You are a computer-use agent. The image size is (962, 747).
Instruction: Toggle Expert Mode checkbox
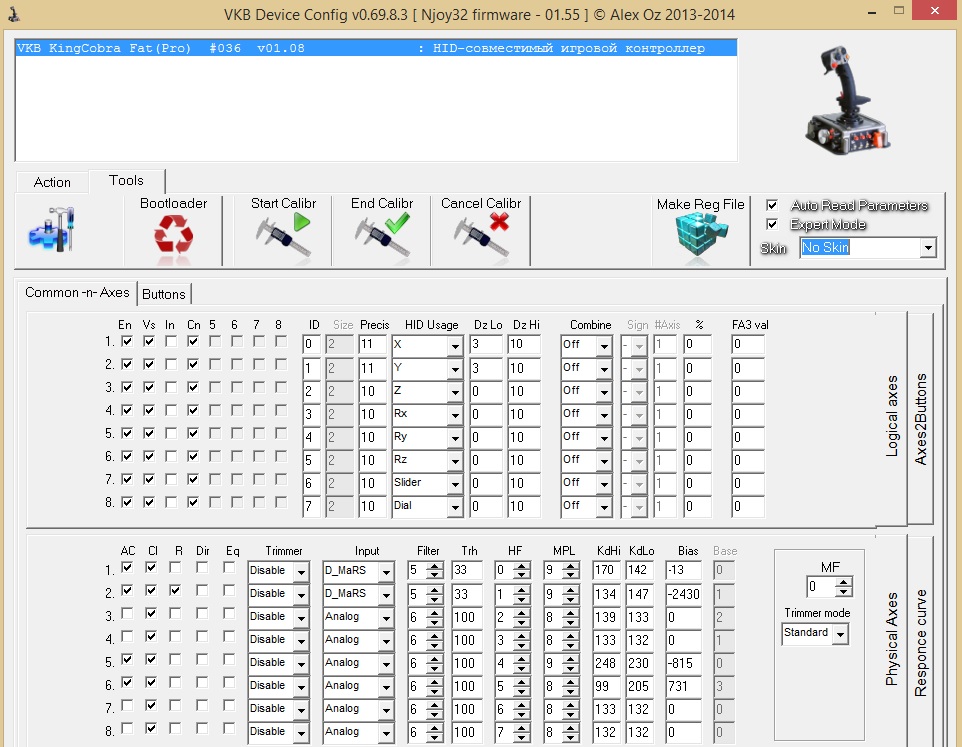tap(772, 224)
